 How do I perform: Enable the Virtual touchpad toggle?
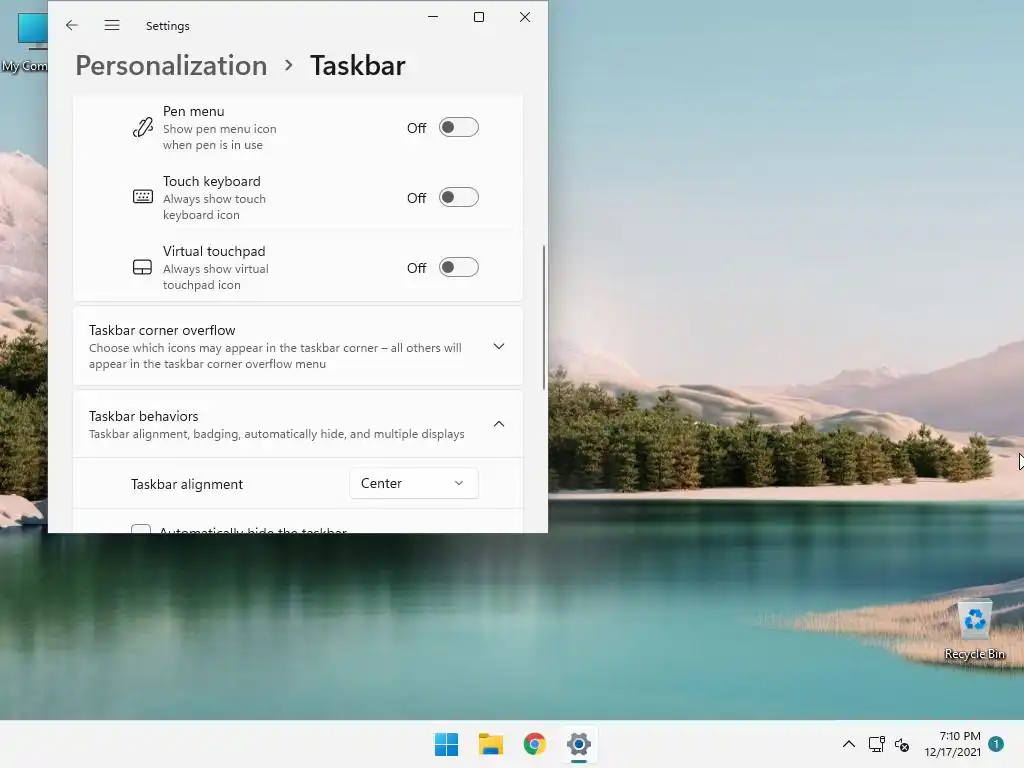[458, 267]
